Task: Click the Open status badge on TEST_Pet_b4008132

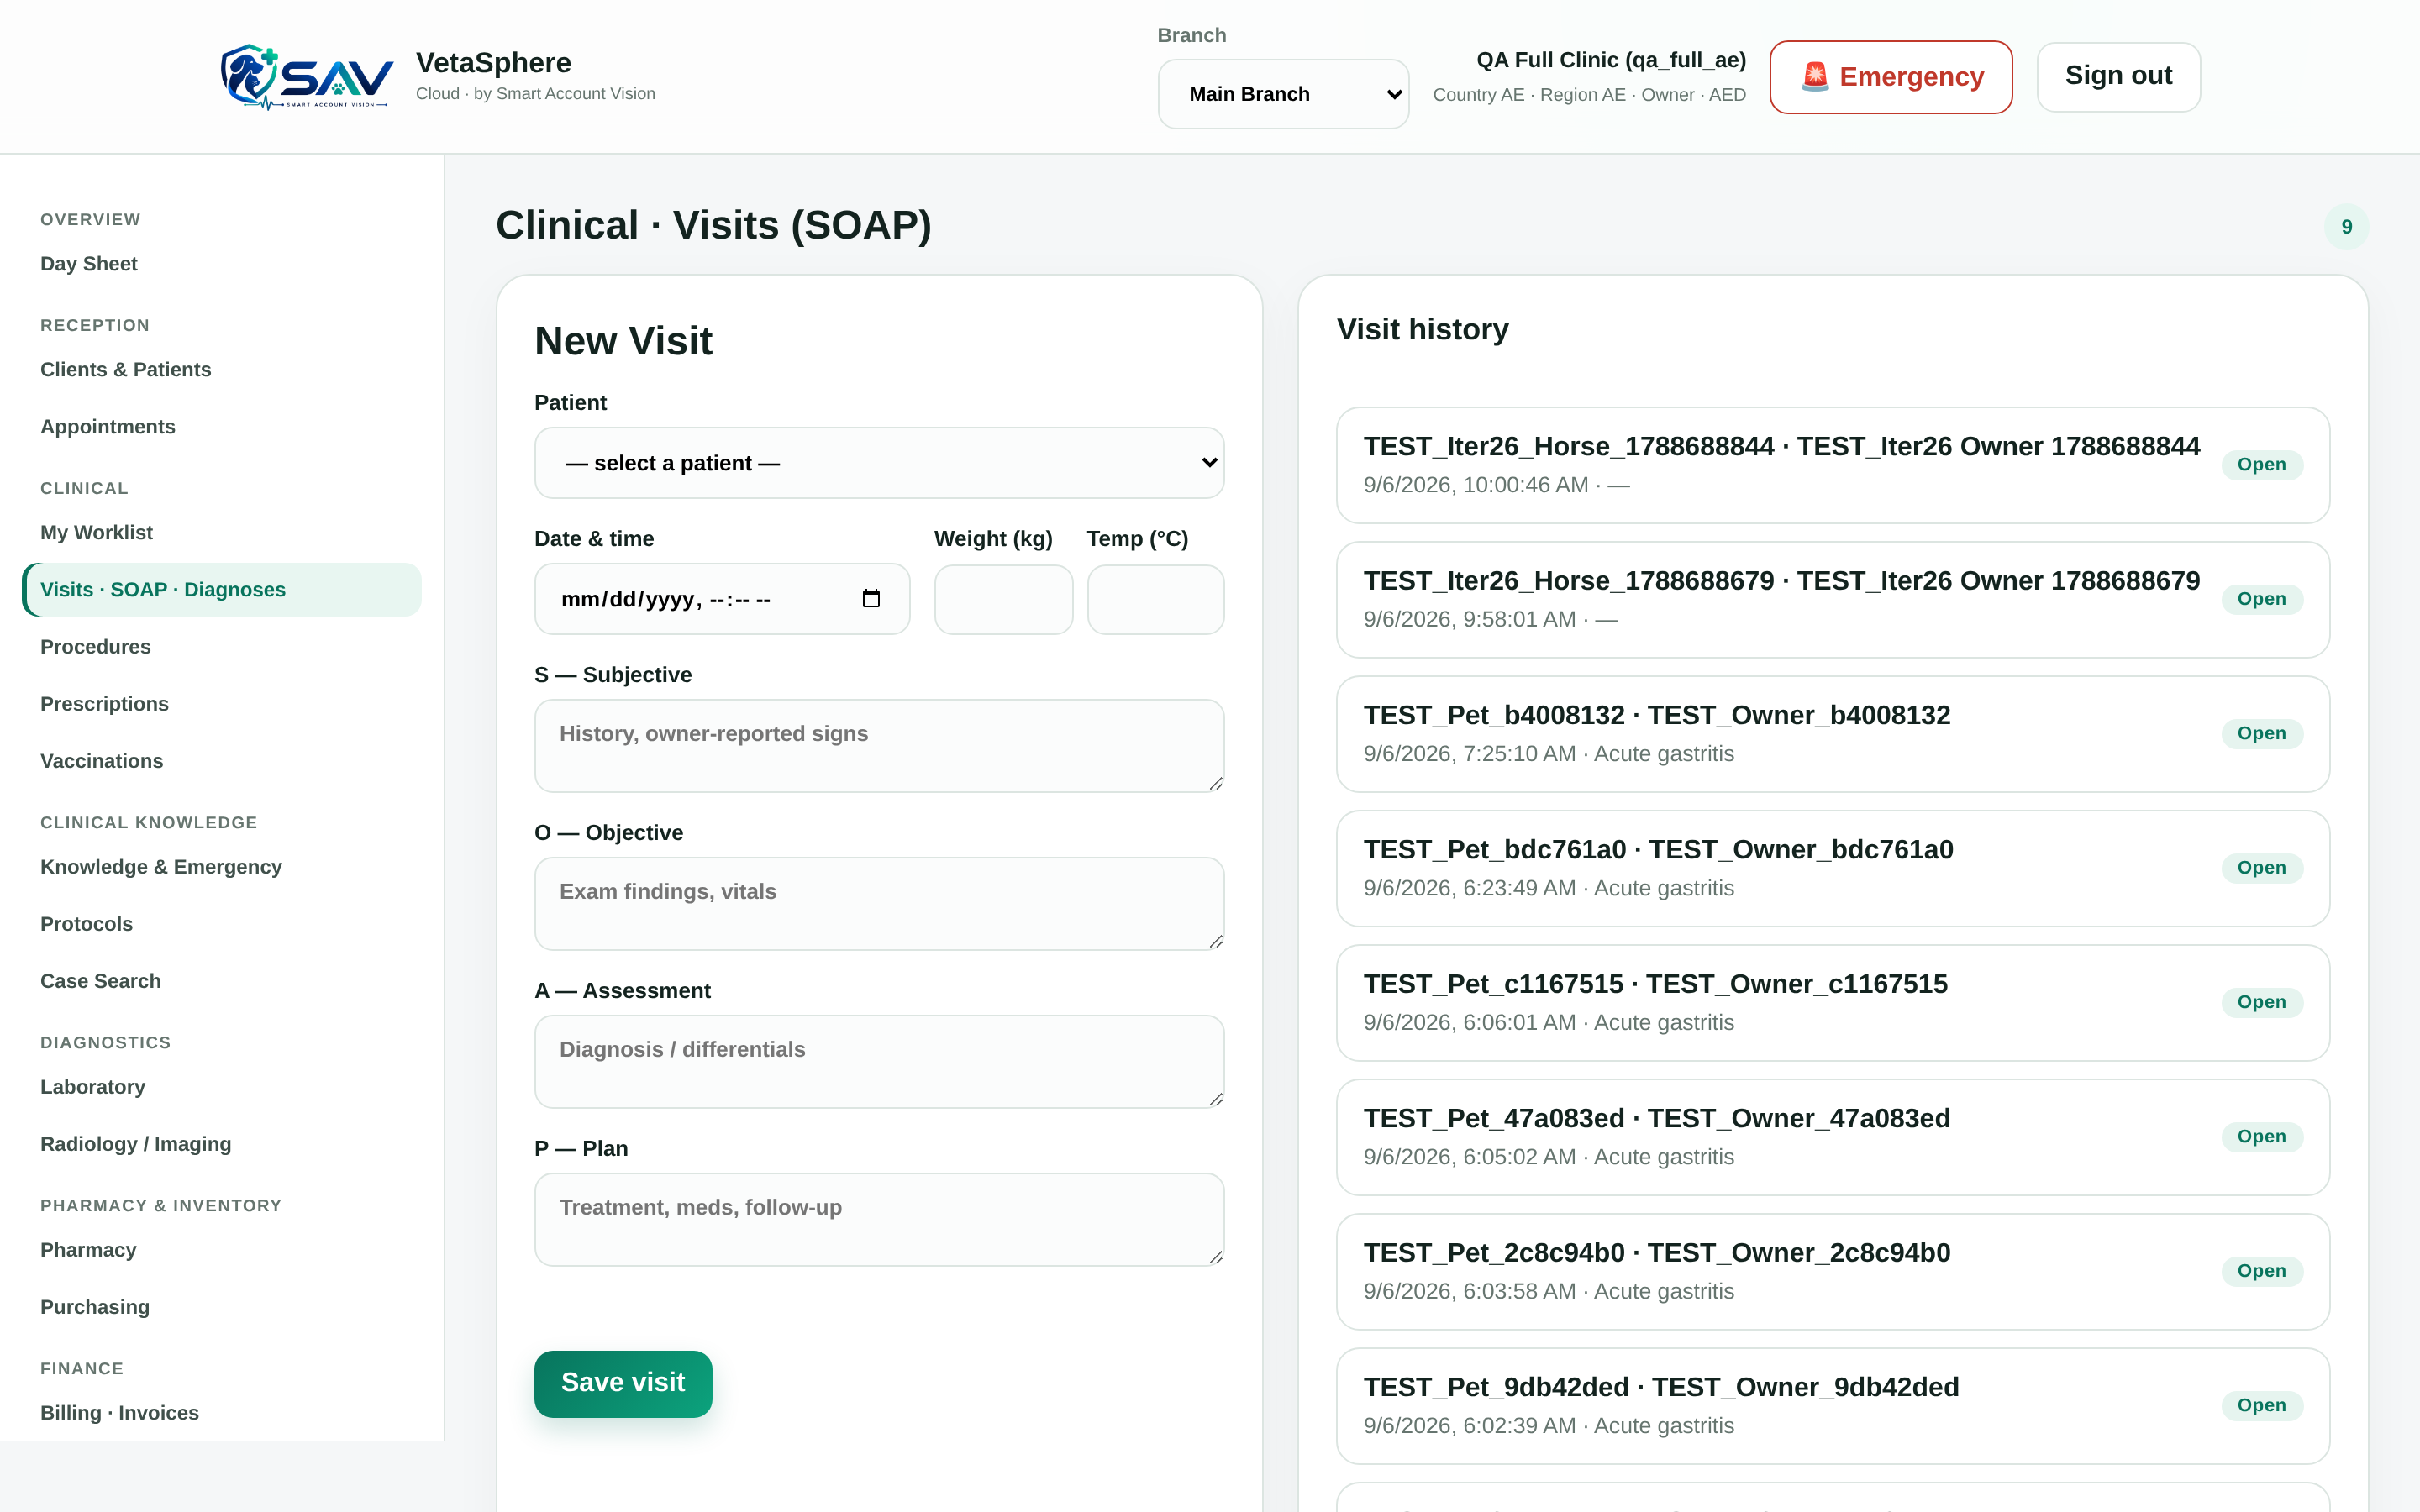Action: 2261,733
